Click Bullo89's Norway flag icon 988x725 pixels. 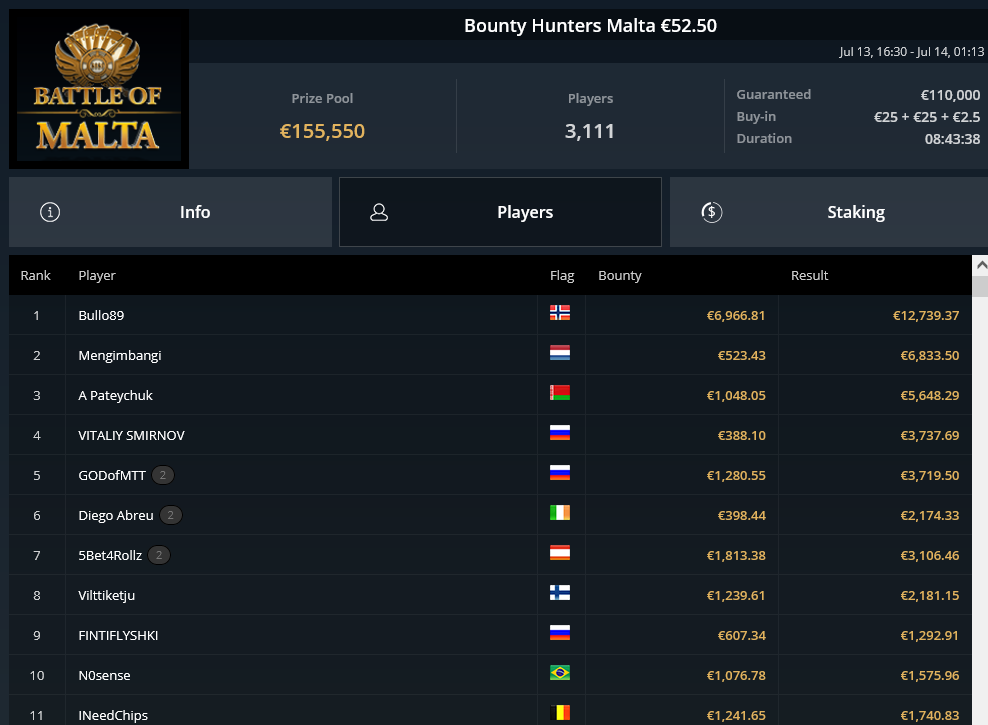(560, 312)
